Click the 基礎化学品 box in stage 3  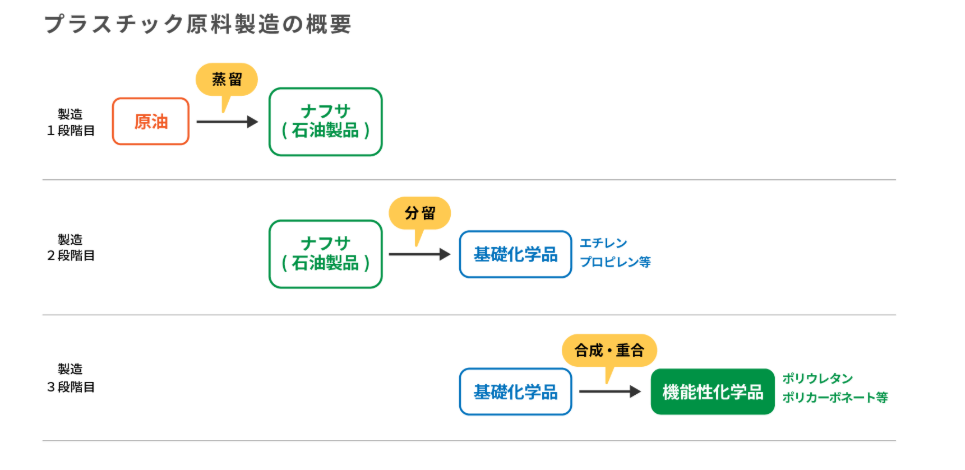point(515,392)
